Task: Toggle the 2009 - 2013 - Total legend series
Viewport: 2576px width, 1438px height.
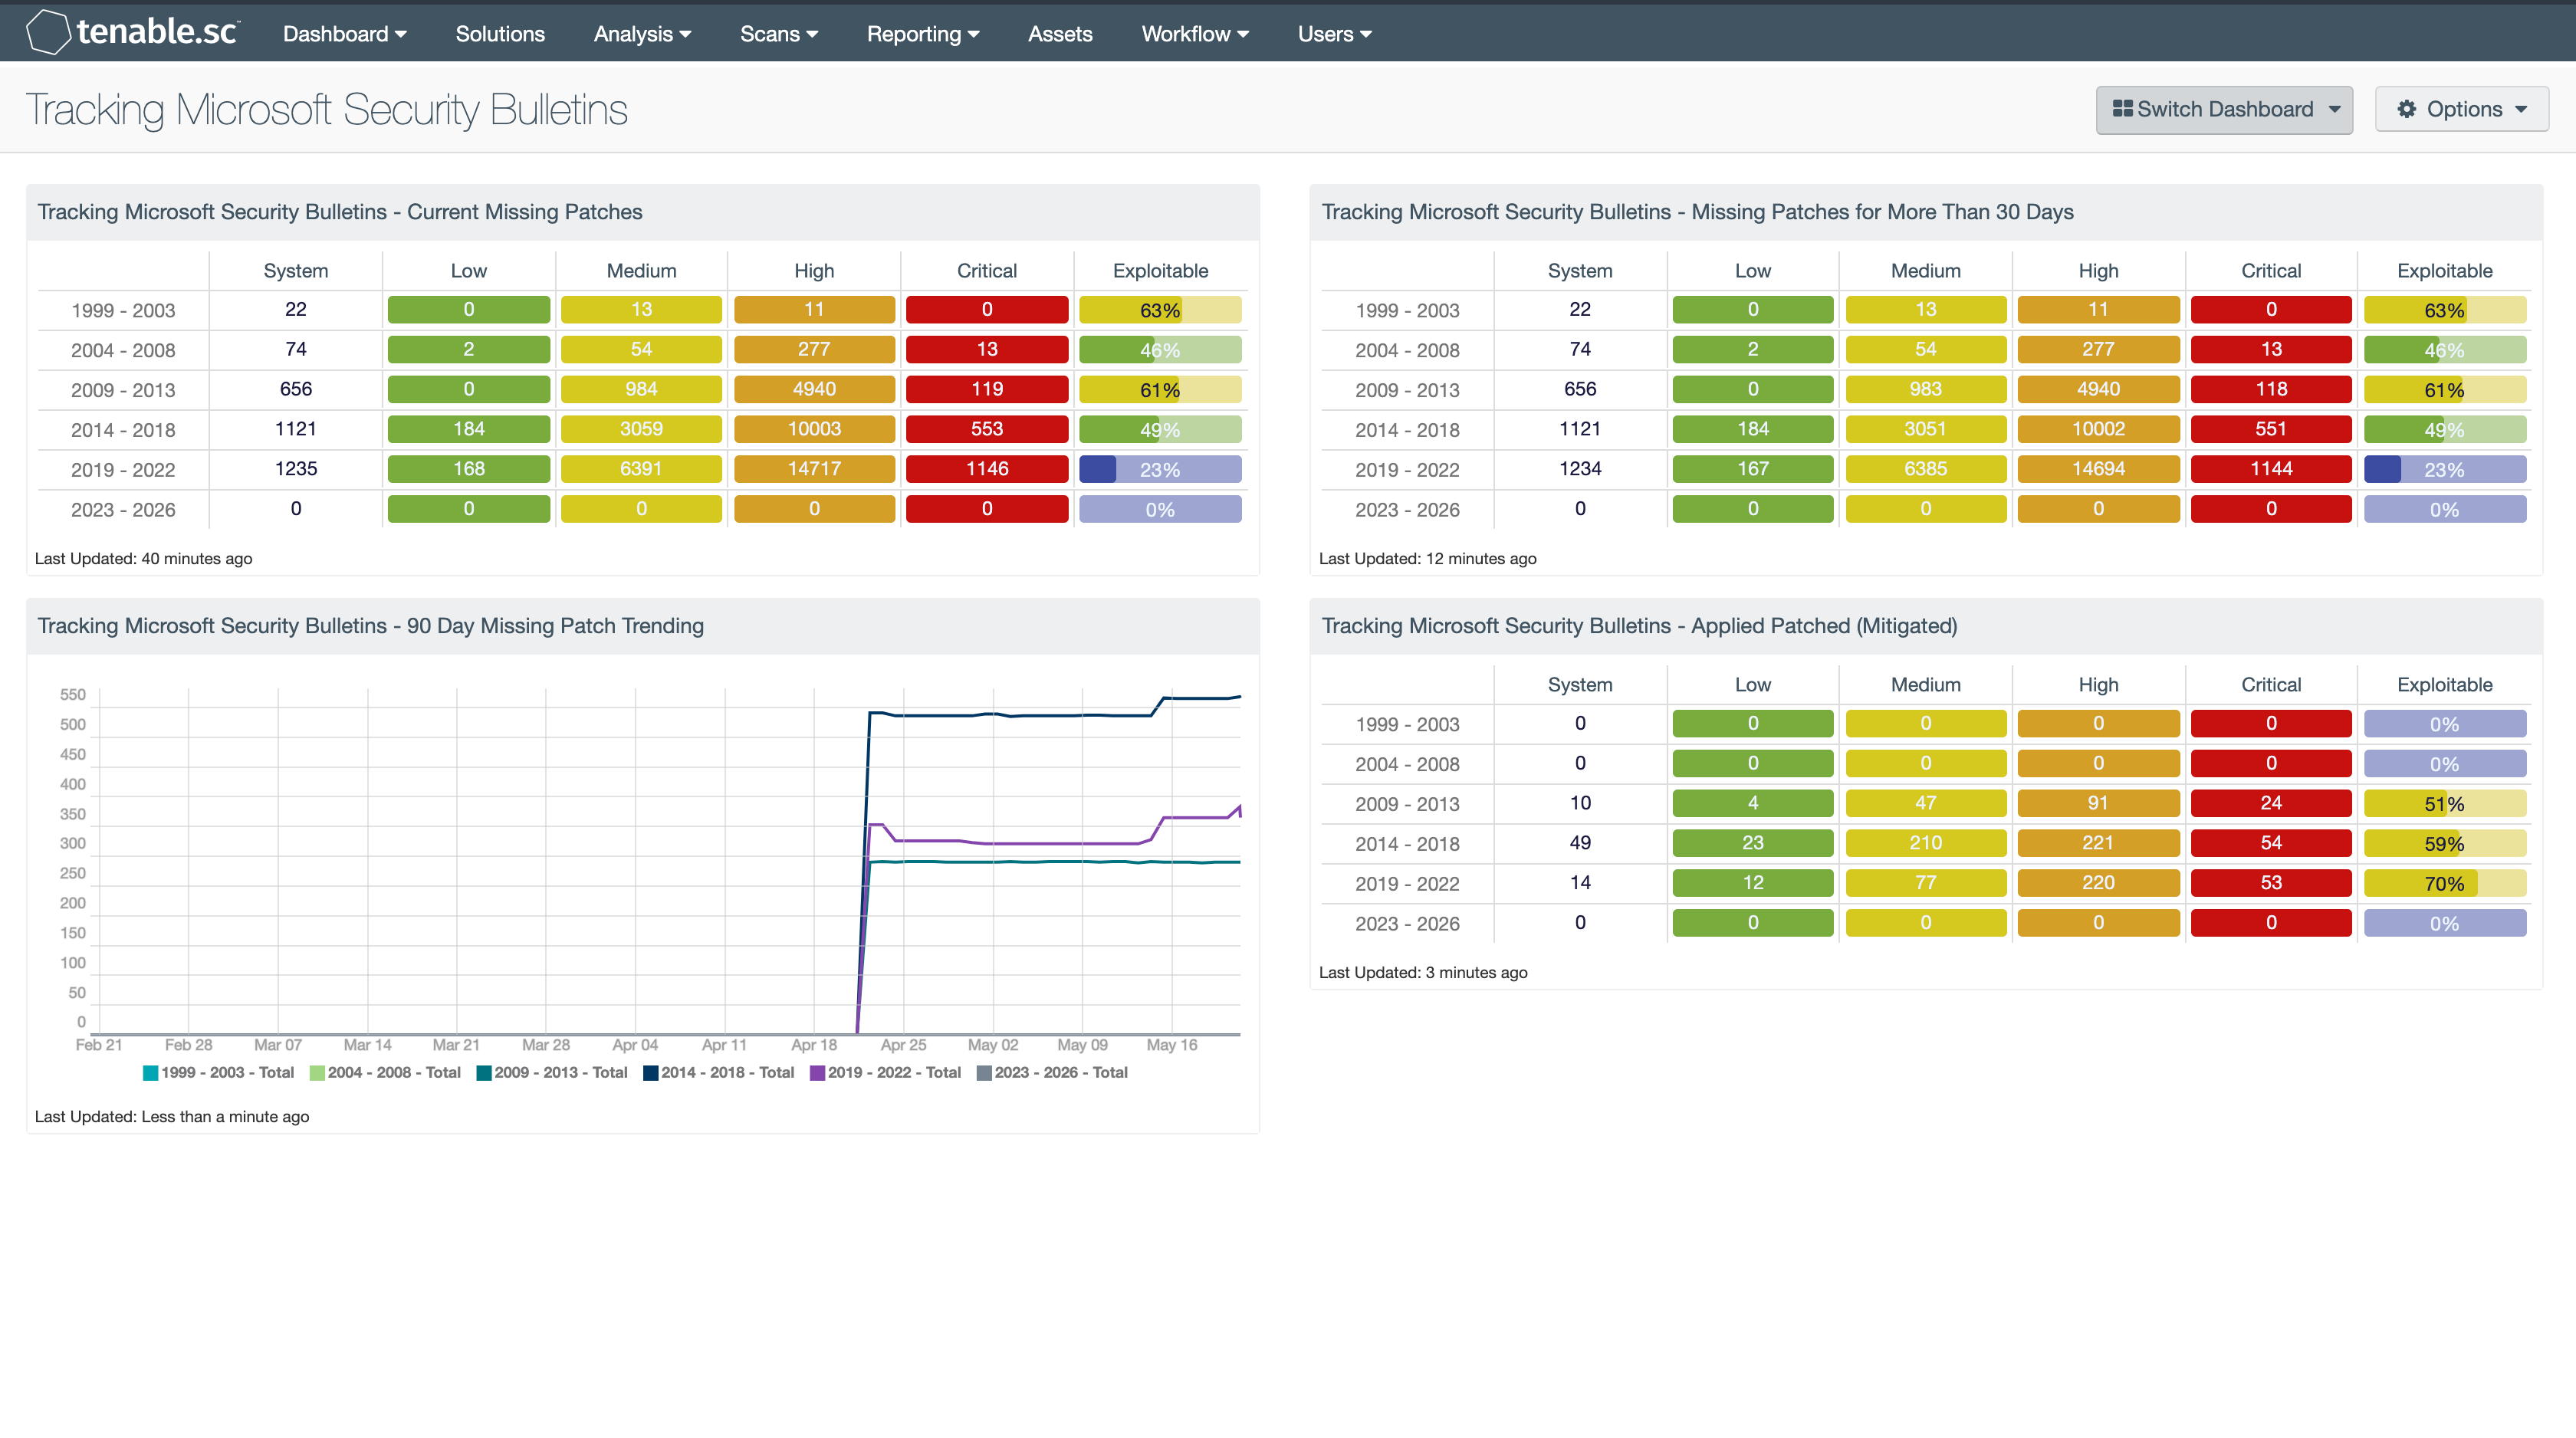Action: tap(552, 1072)
